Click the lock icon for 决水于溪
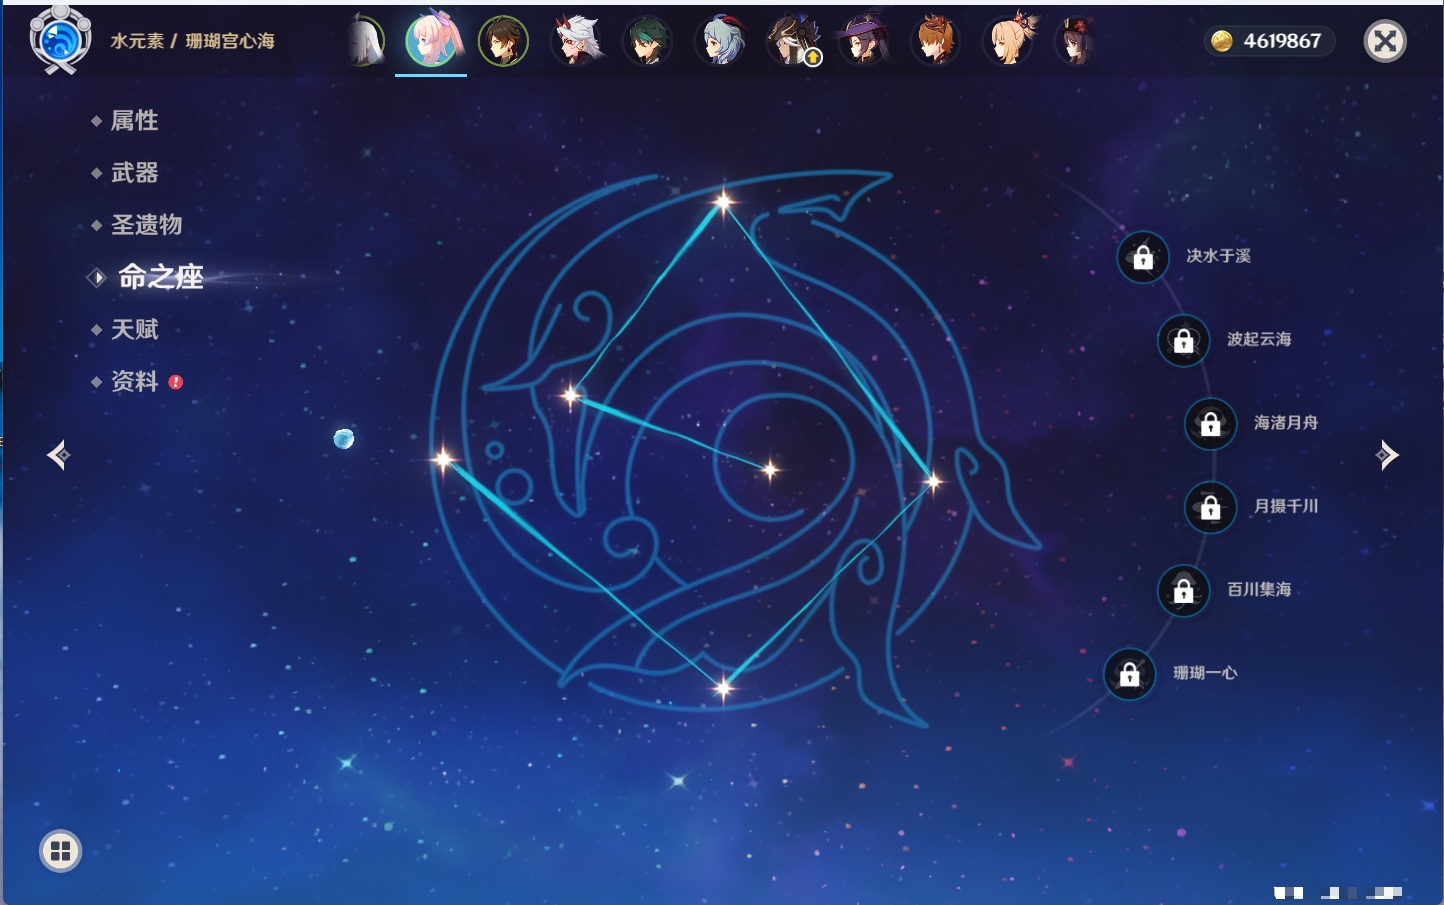The image size is (1444, 905). pyautogui.click(x=1143, y=257)
